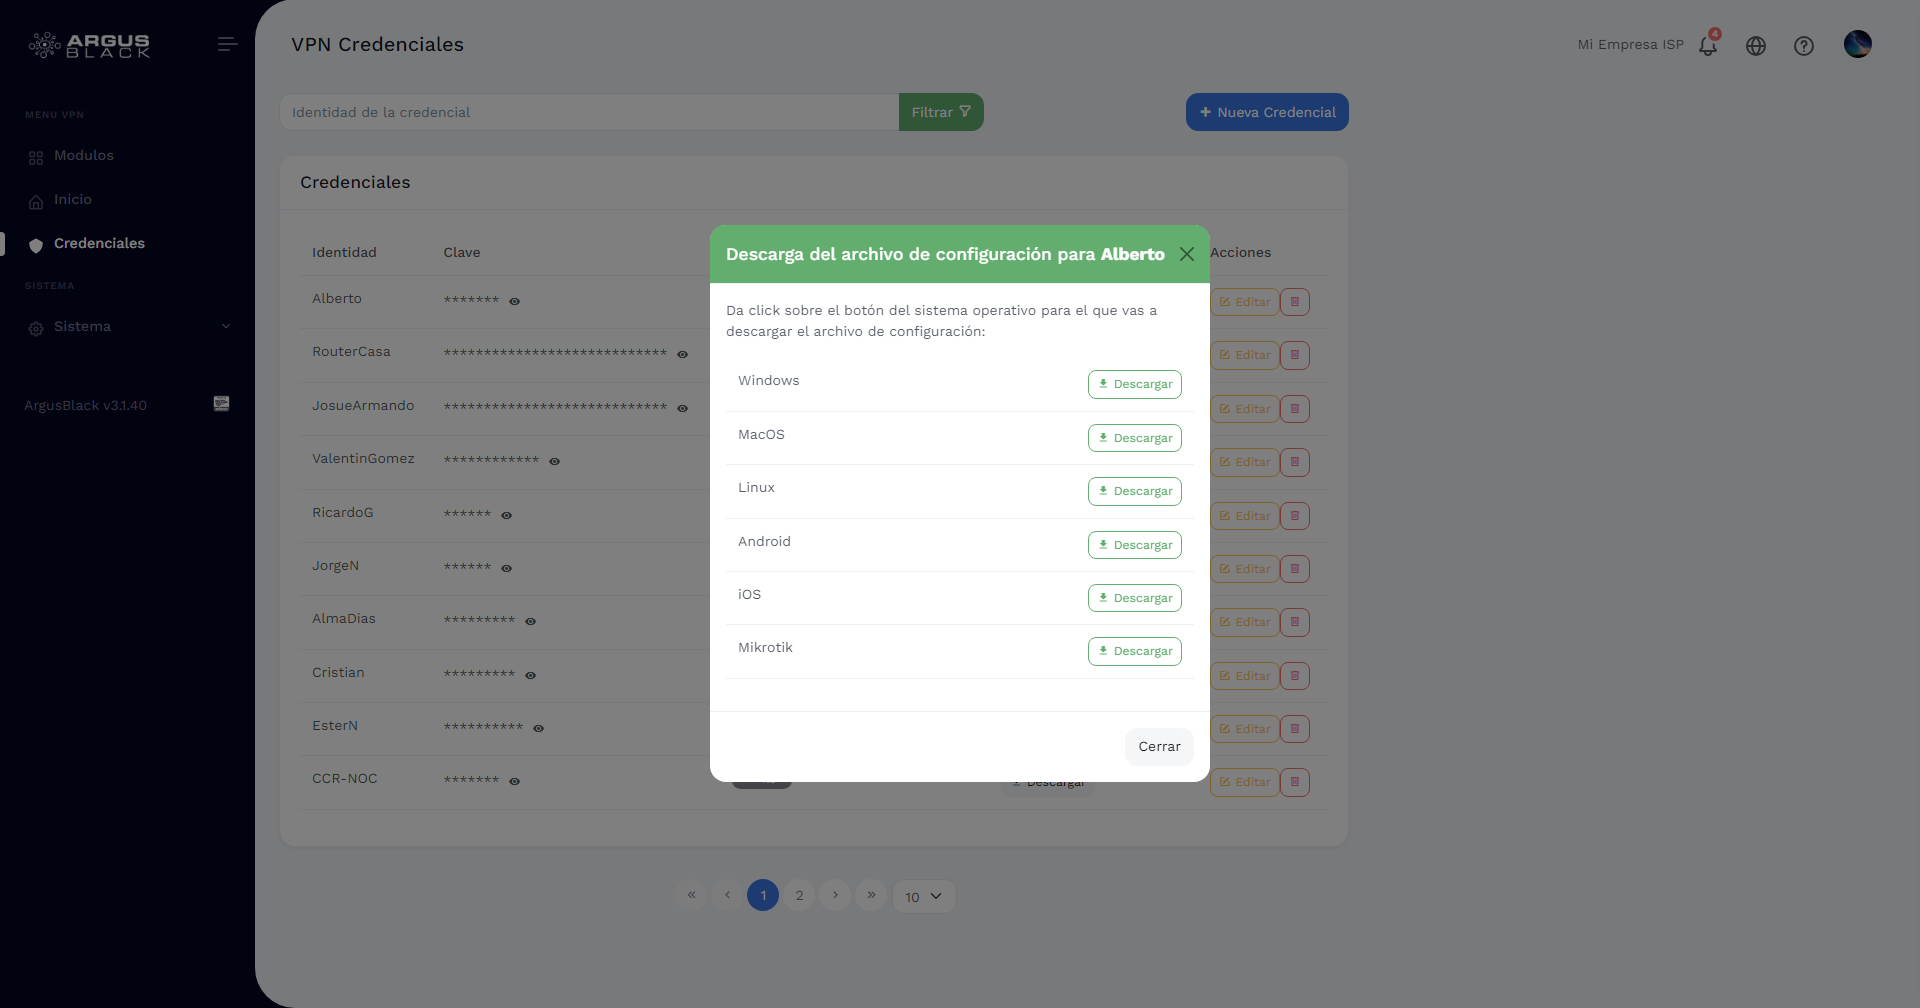Screen dimensions: 1920x1008
Task: Delete the JosueArmando credential
Action: [1295, 409]
